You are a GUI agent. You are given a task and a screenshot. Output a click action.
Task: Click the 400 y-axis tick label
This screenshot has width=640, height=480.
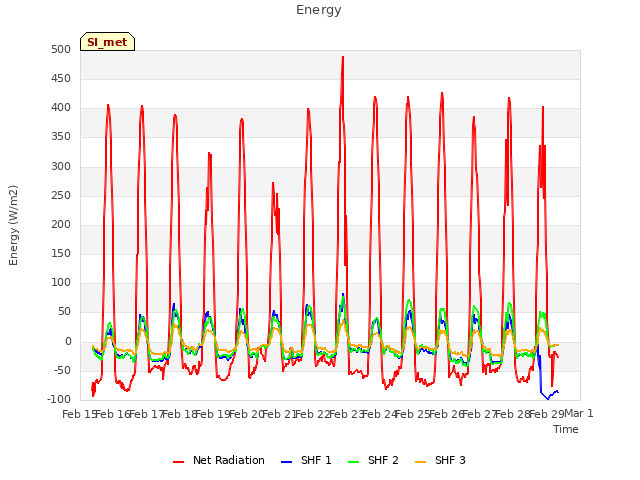point(61,108)
